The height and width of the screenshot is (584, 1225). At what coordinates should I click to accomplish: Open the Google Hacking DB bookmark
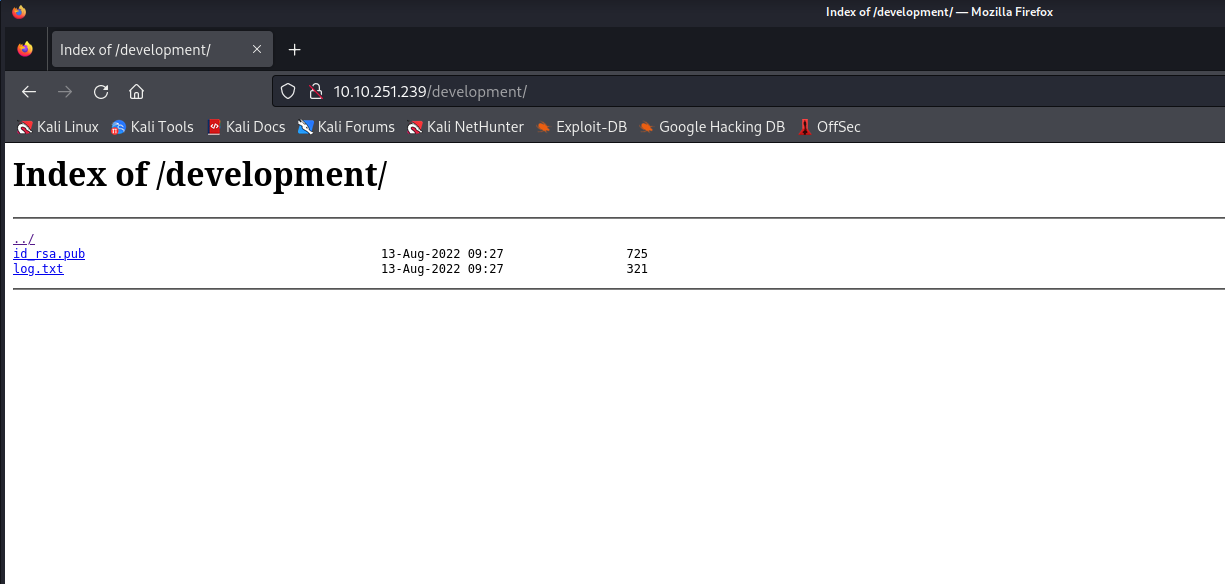coord(712,127)
